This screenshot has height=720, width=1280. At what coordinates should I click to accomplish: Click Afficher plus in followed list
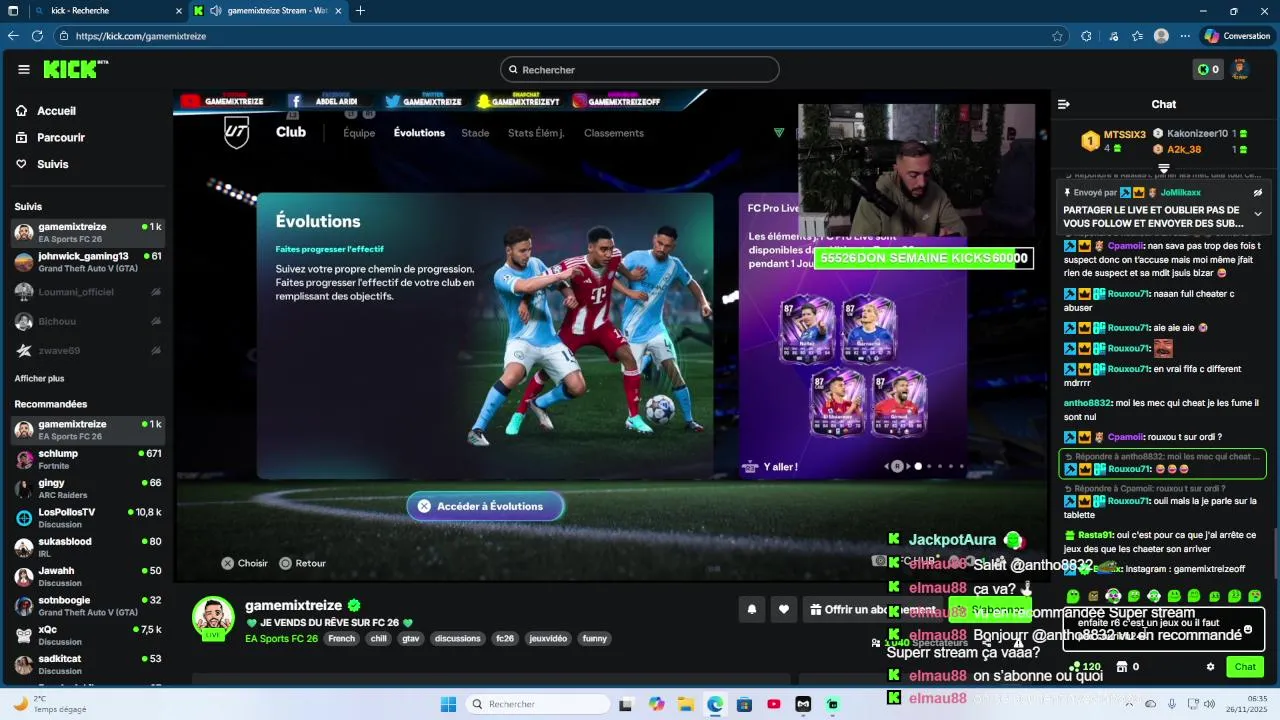coord(39,379)
